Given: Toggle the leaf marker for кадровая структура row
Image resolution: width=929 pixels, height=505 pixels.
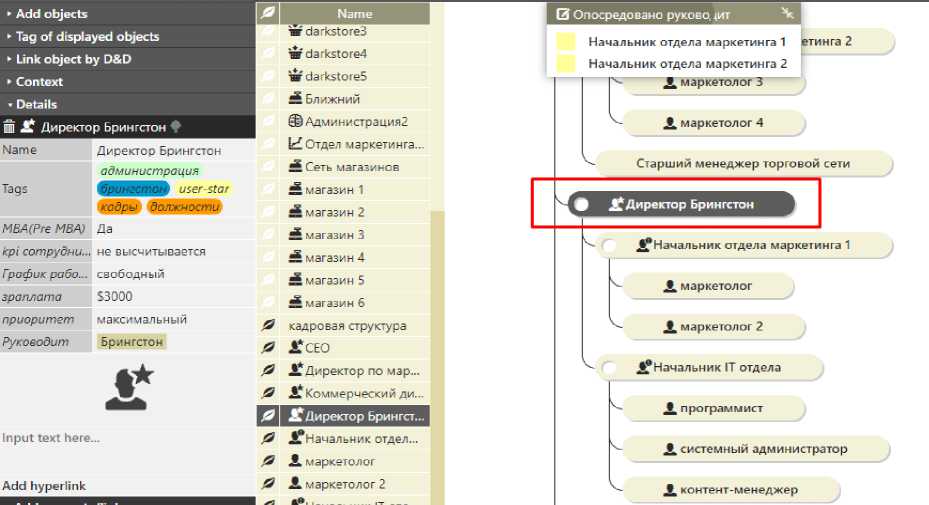Looking at the screenshot, I should coord(268,325).
